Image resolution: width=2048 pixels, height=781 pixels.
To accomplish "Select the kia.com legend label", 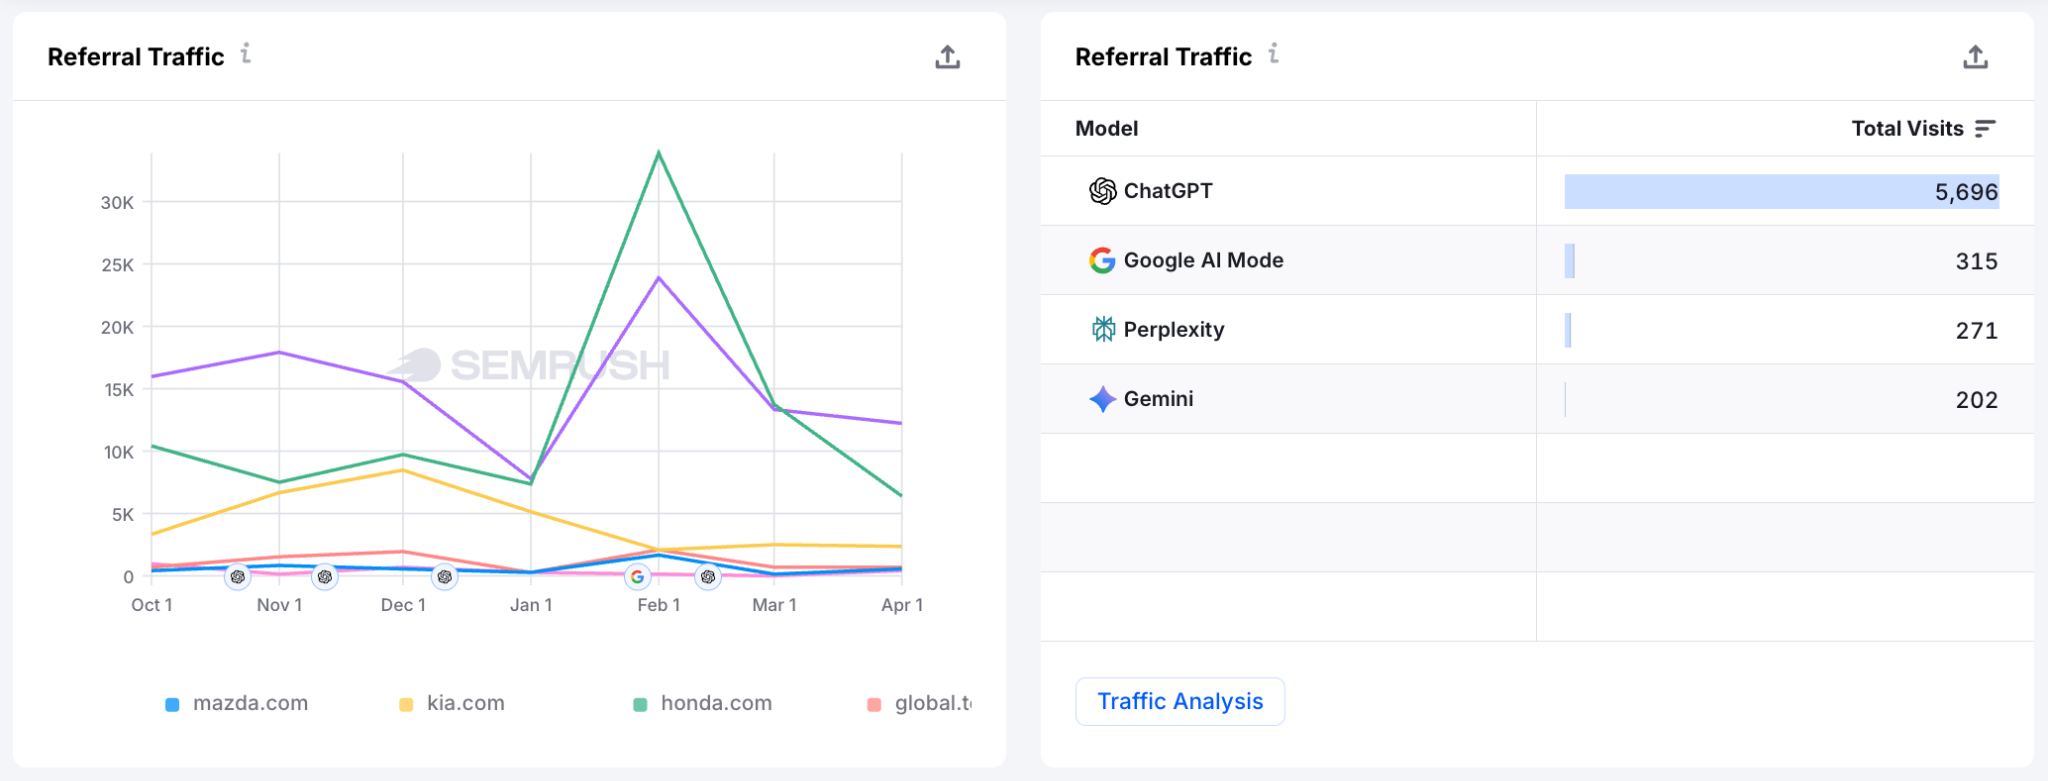I will tap(466, 703).
